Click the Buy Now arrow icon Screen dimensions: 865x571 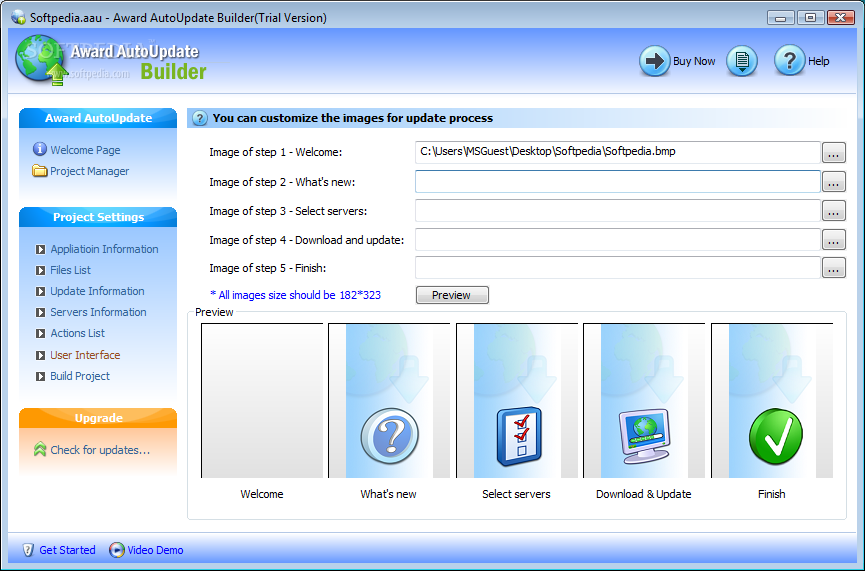pos(654,61)
